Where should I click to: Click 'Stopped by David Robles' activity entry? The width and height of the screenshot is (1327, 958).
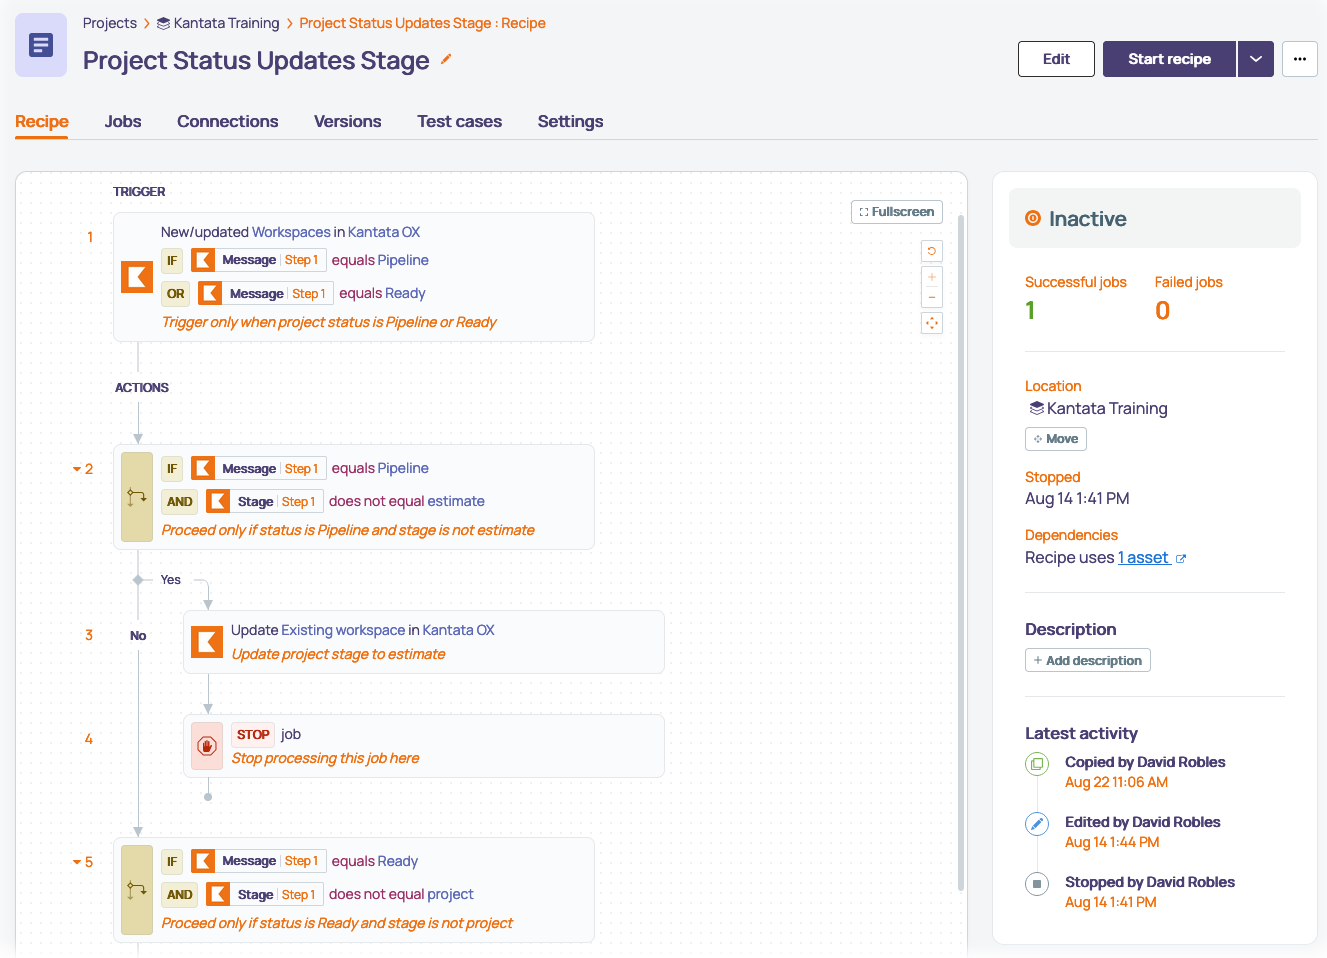(1150, 882)
